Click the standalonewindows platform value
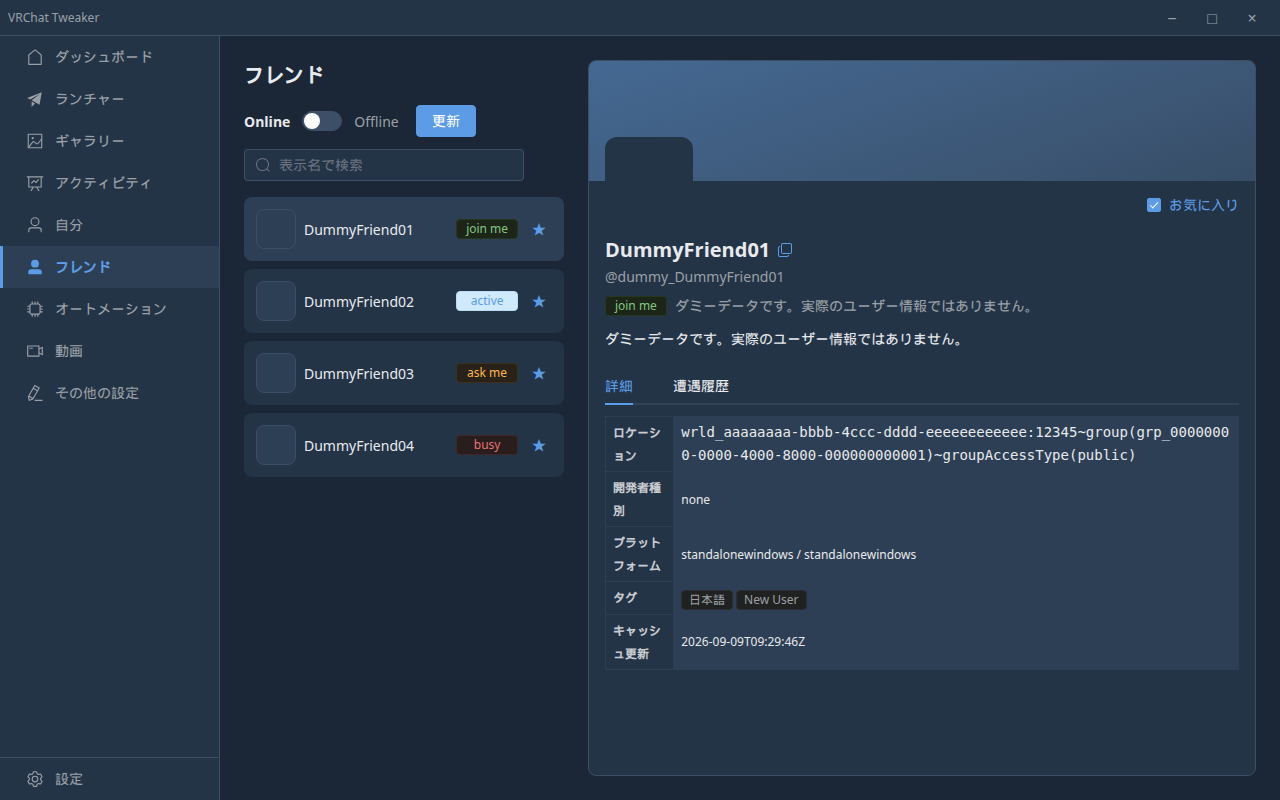 (798, 554)
